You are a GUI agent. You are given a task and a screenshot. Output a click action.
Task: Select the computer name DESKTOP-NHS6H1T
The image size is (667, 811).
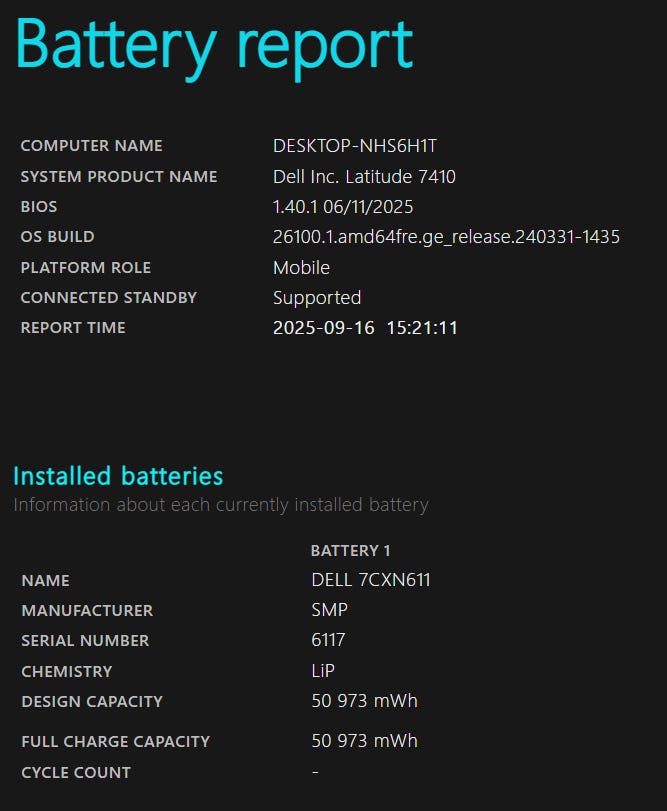[x=354, y=146]
